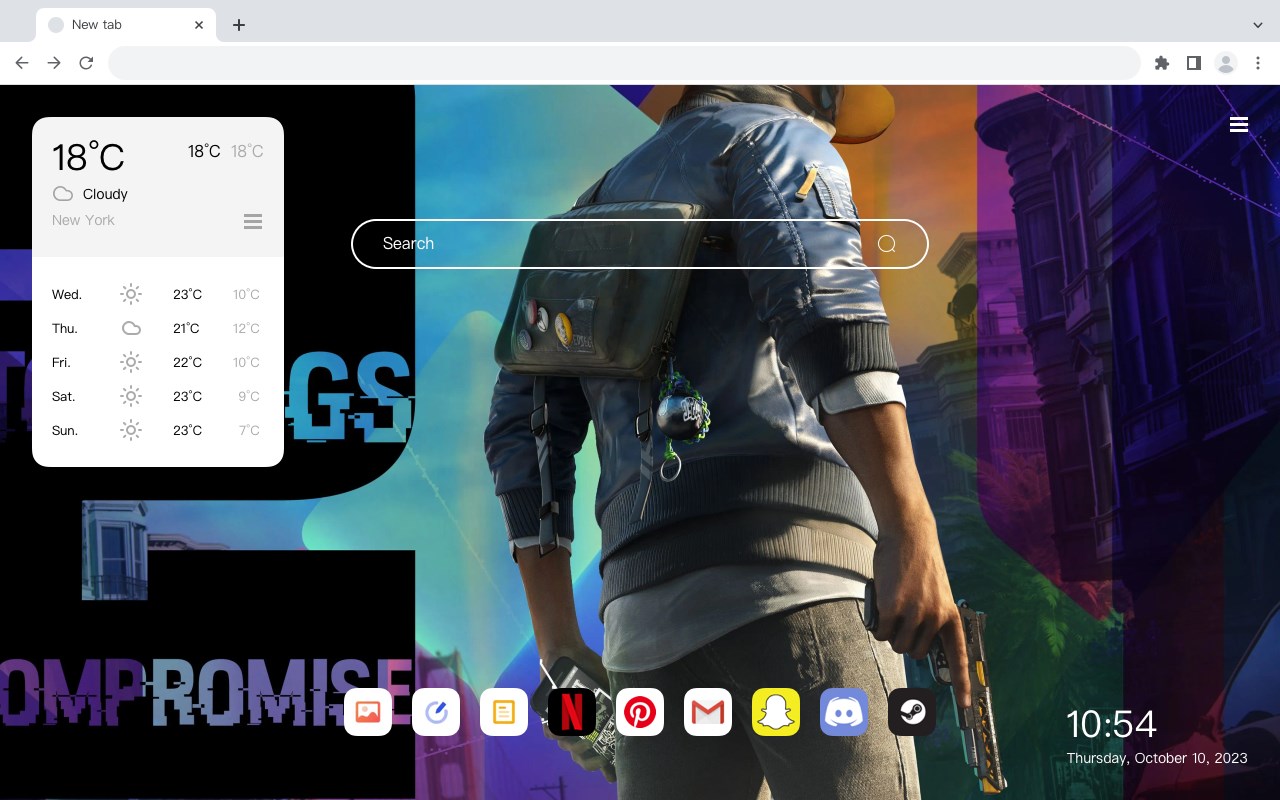Click the 10:54 clock display
This screenshot has width=1280, height=800.
point(1111,724)
